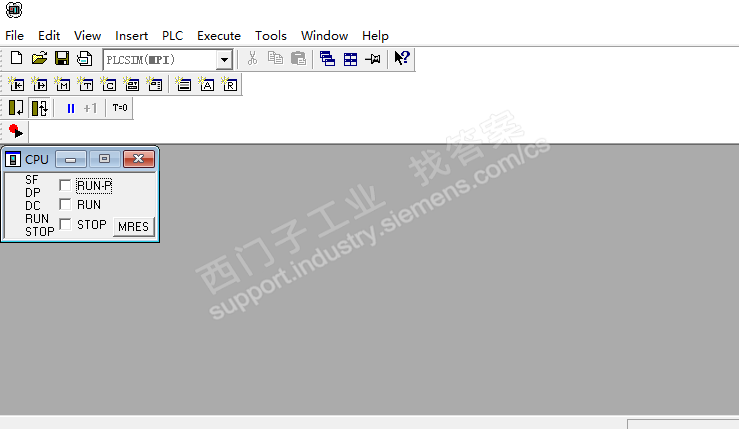Insert an Output Variable subwindow
The width and height of the screenshot is (739, 429).
coord(40,84)
